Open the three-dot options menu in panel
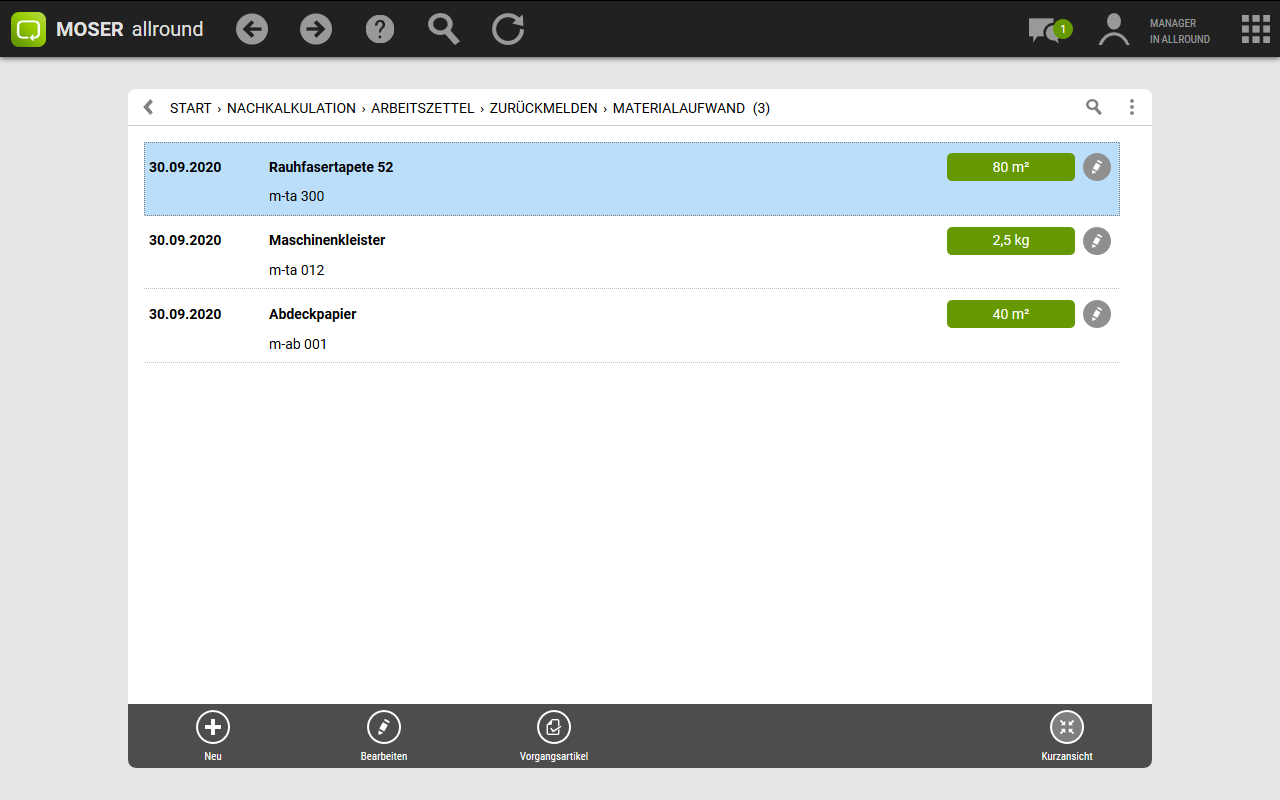This screenshot has width=1280, height=800. tap(1131, 107)
